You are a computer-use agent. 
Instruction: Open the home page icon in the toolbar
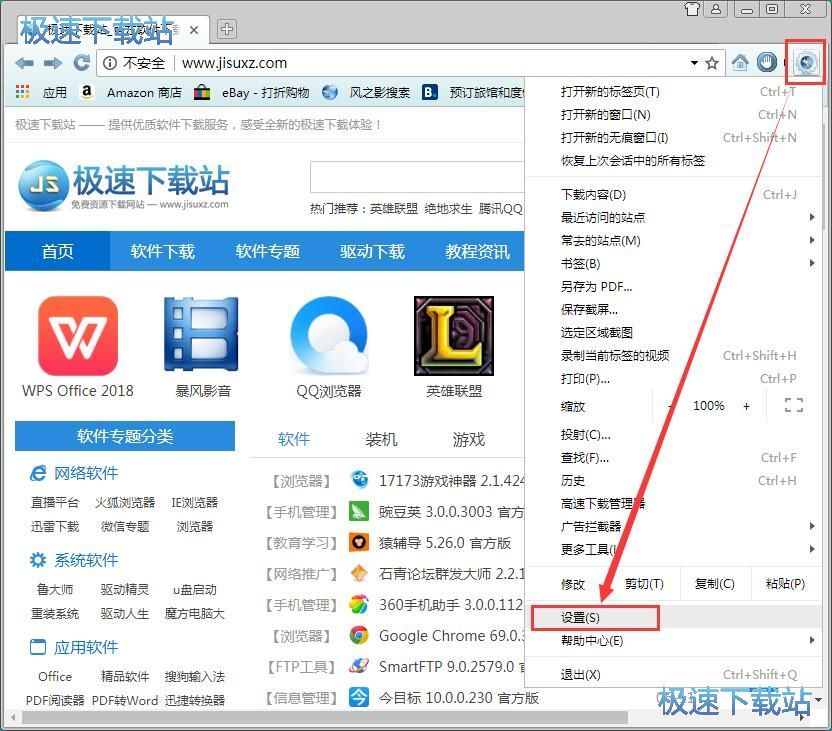(740, 63)
